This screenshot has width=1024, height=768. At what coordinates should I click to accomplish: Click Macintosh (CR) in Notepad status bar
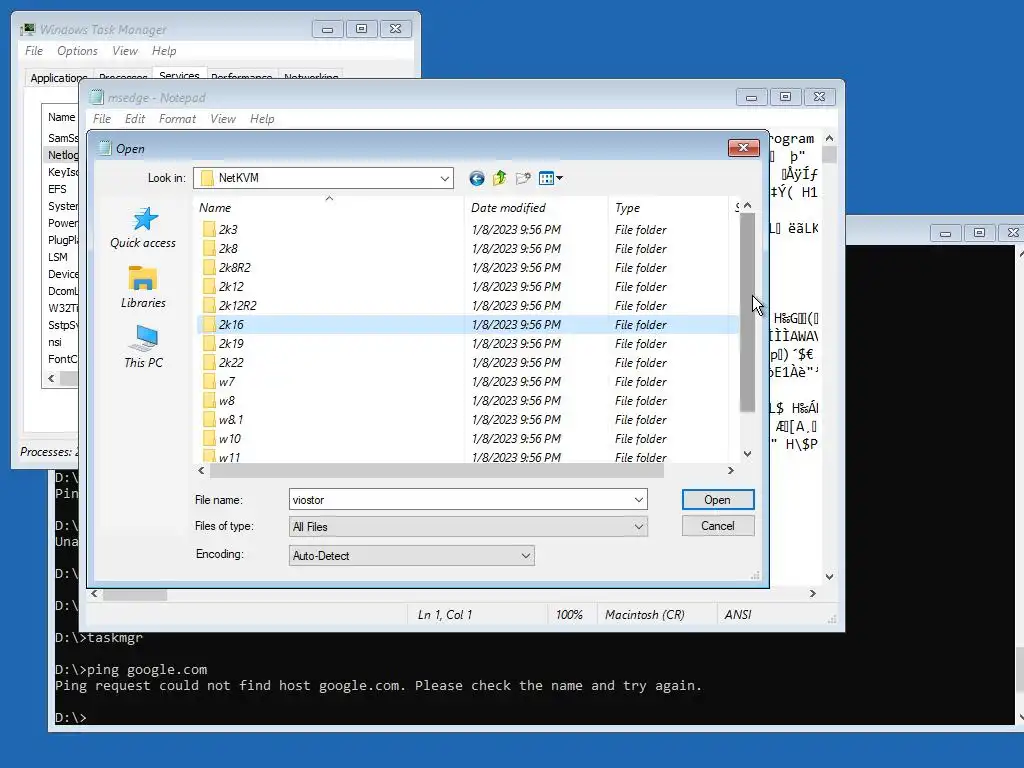point(645,615)
